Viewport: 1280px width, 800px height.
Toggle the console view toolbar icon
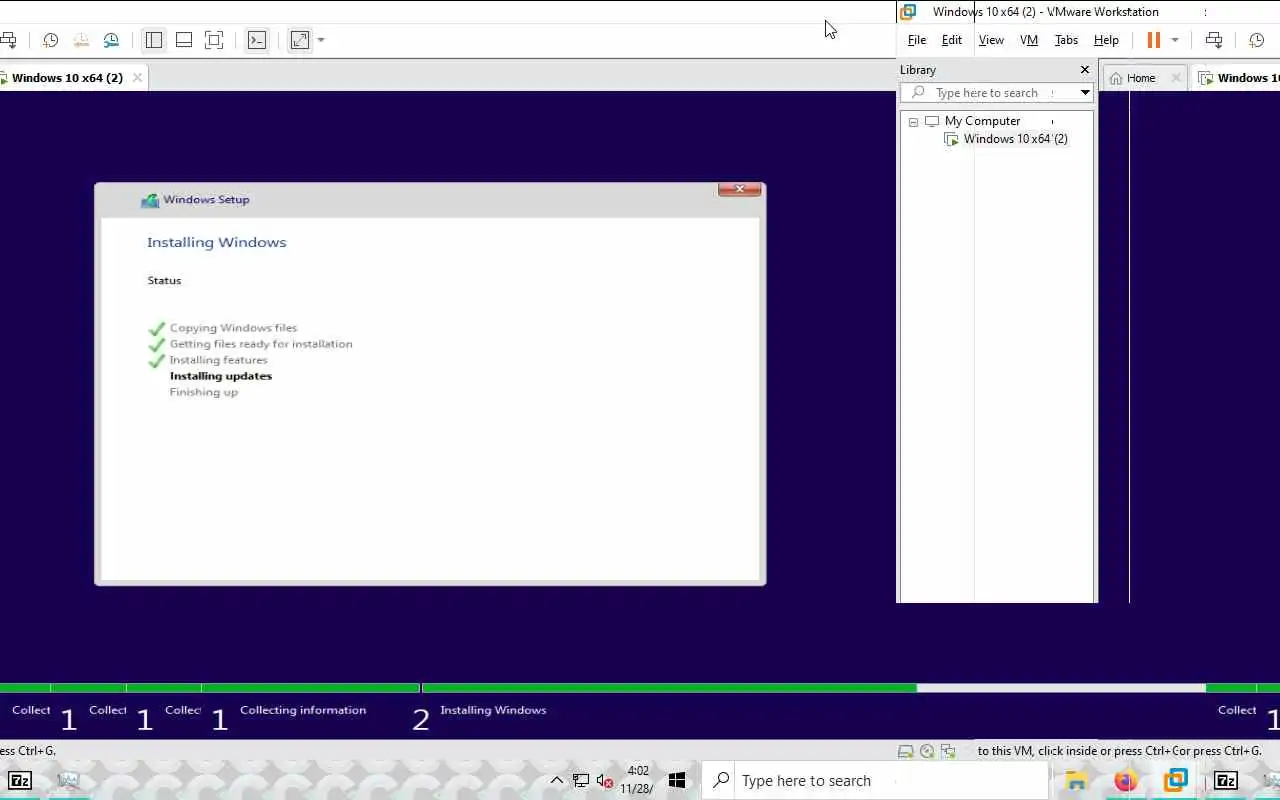tap(257, 40)
